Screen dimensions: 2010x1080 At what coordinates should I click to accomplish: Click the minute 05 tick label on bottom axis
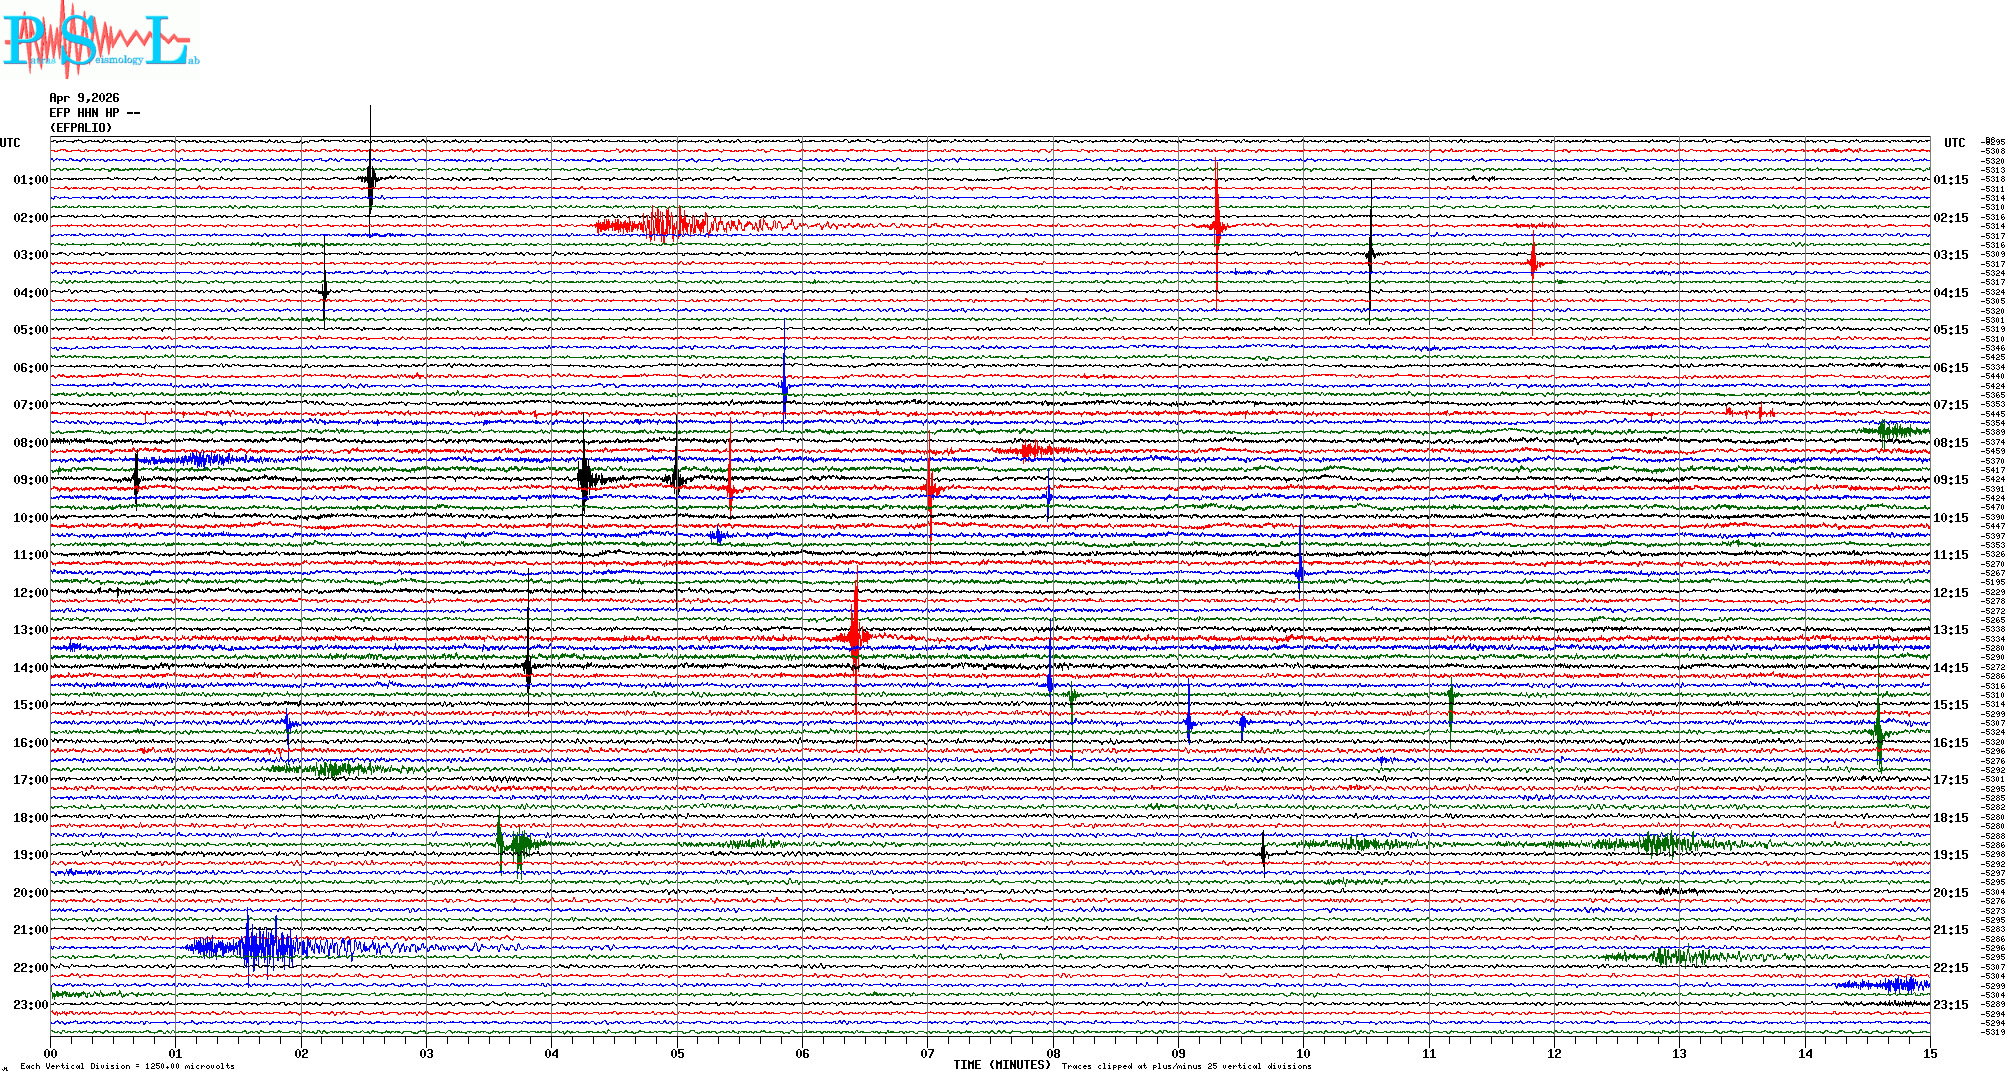[x=677, y=1054]
